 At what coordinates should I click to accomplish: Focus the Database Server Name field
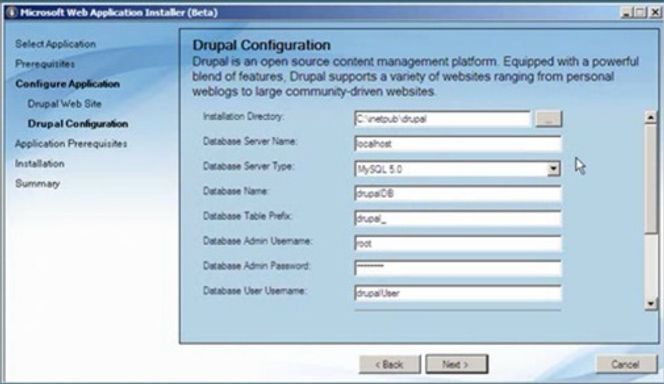pos(458,144)
